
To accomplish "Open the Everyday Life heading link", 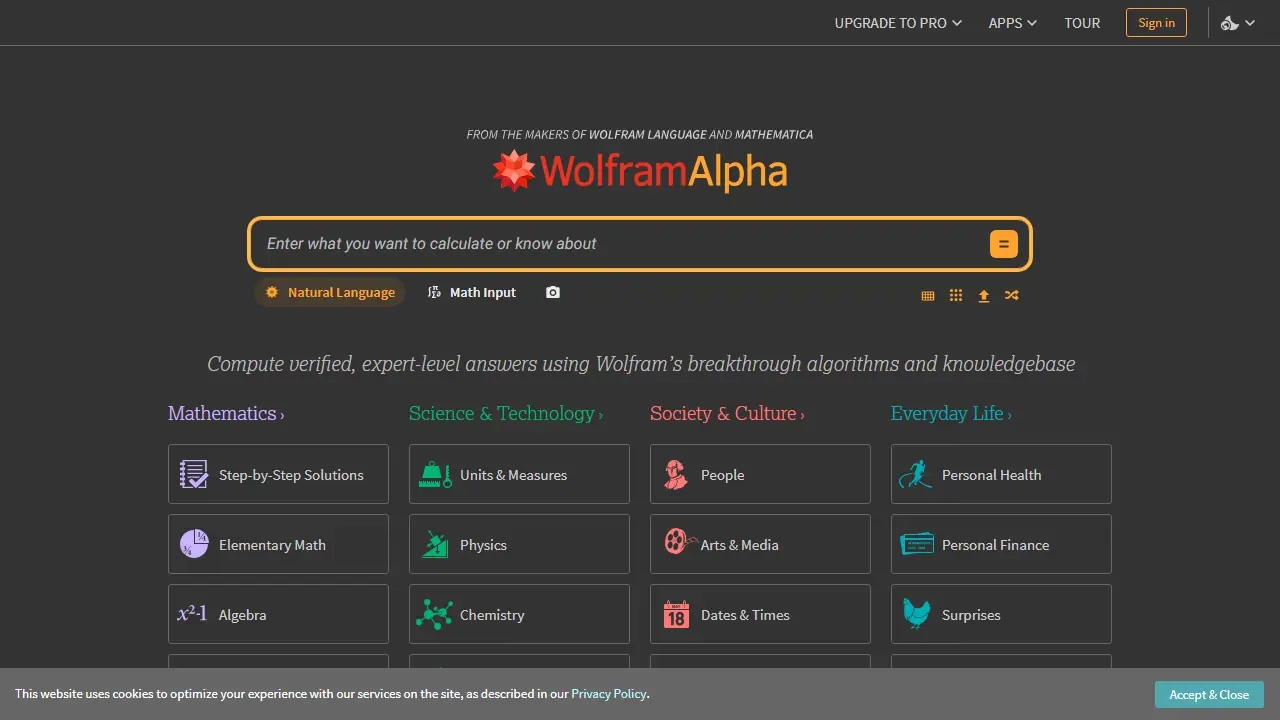I will [x=951, y=413].
